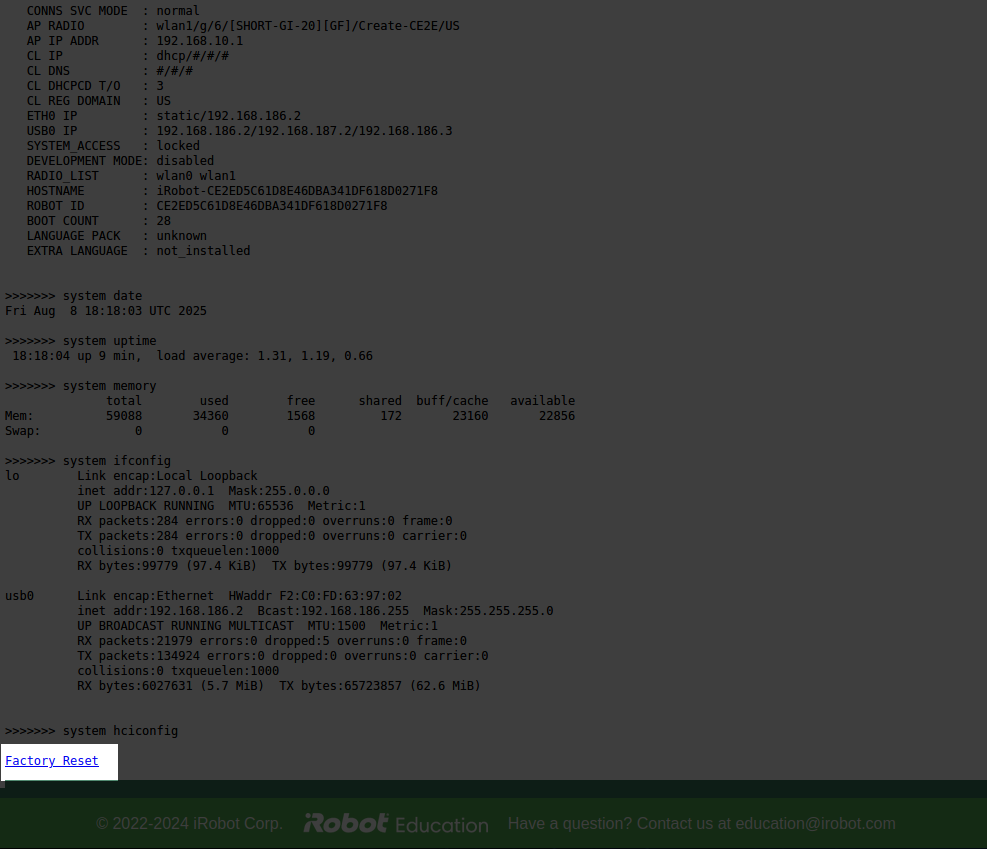Click the iRobot Education footer logo
The width and height of the screenshot is (987, 849).
[396, 824]
